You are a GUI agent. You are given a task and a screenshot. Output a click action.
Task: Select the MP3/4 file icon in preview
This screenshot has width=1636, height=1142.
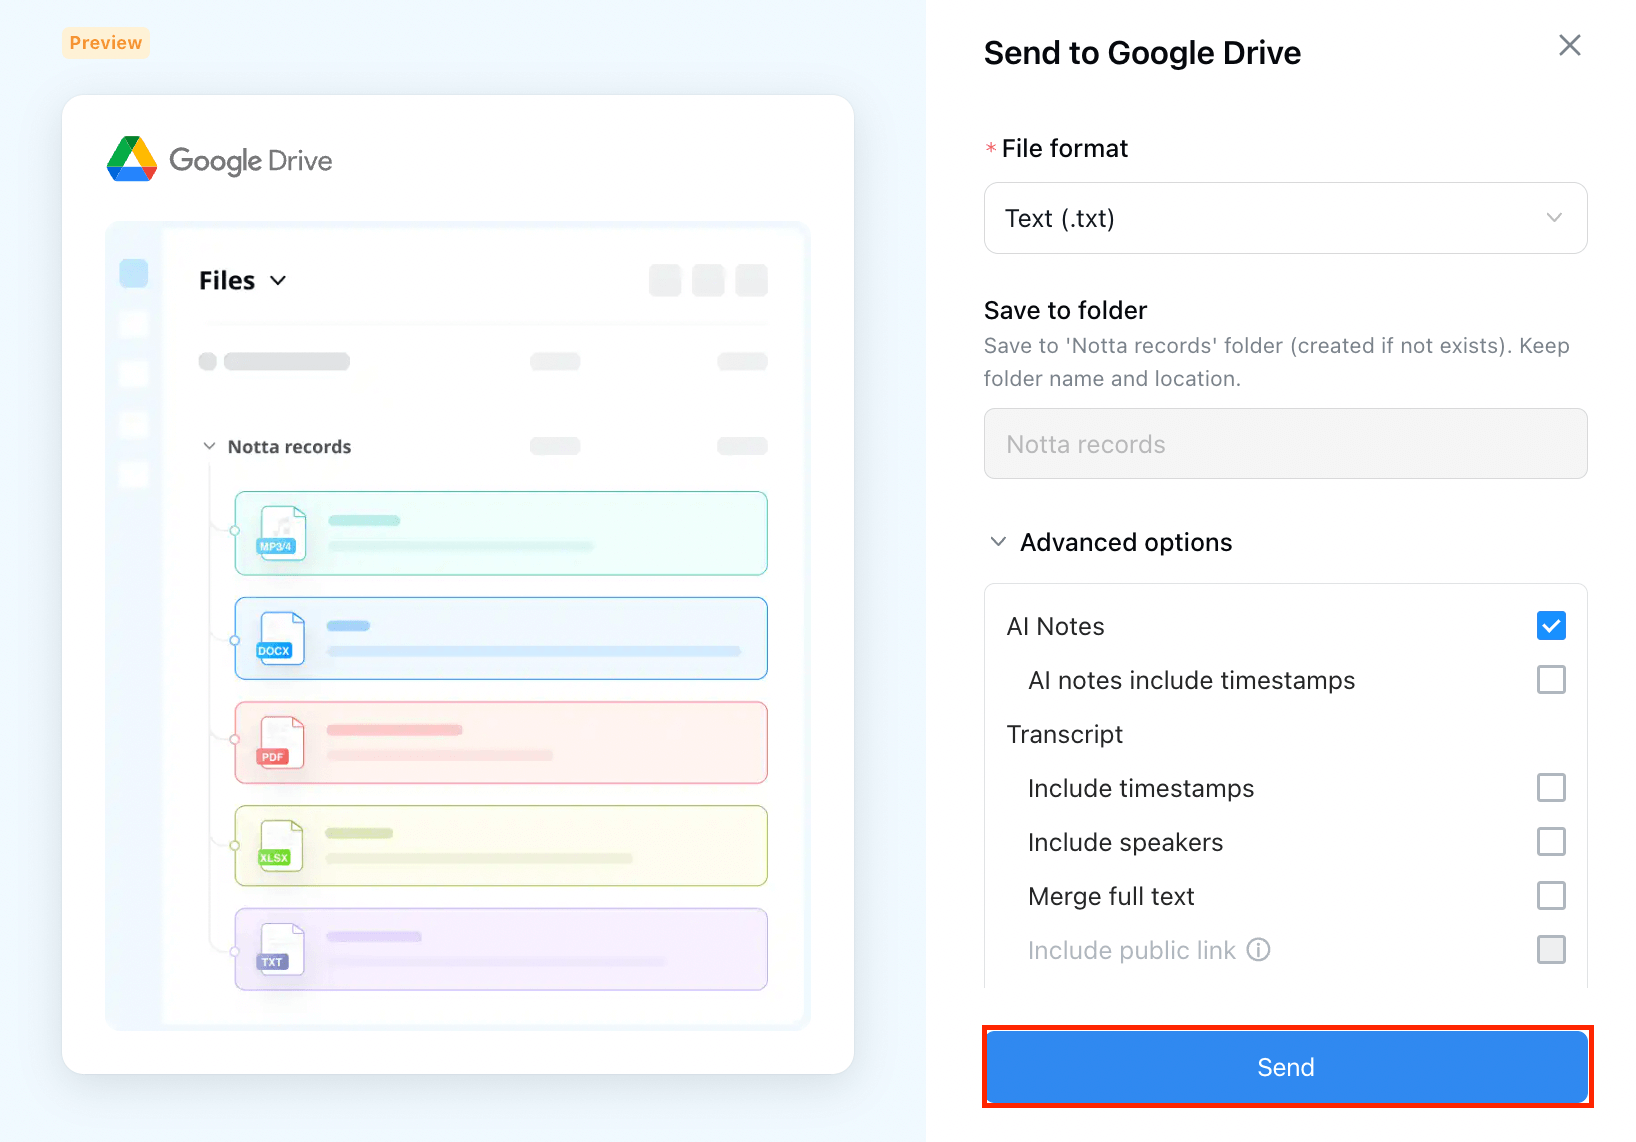point(282,533)
